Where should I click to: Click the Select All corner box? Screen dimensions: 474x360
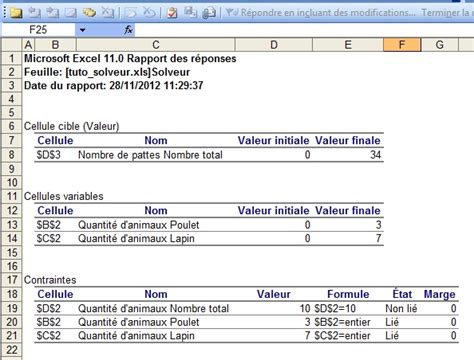12,45
